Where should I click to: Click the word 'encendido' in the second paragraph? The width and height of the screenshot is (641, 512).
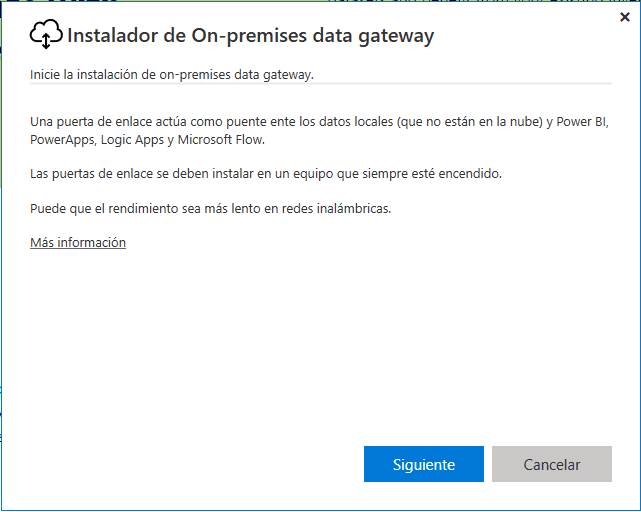tap(469, 174)
